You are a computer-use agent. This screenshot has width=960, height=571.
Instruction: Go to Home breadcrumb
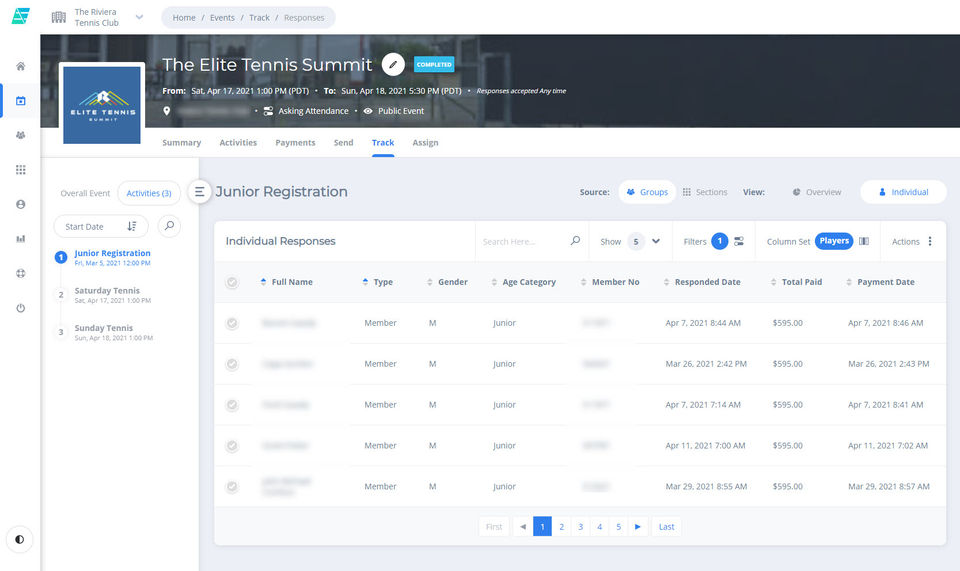tap(184, 18)
